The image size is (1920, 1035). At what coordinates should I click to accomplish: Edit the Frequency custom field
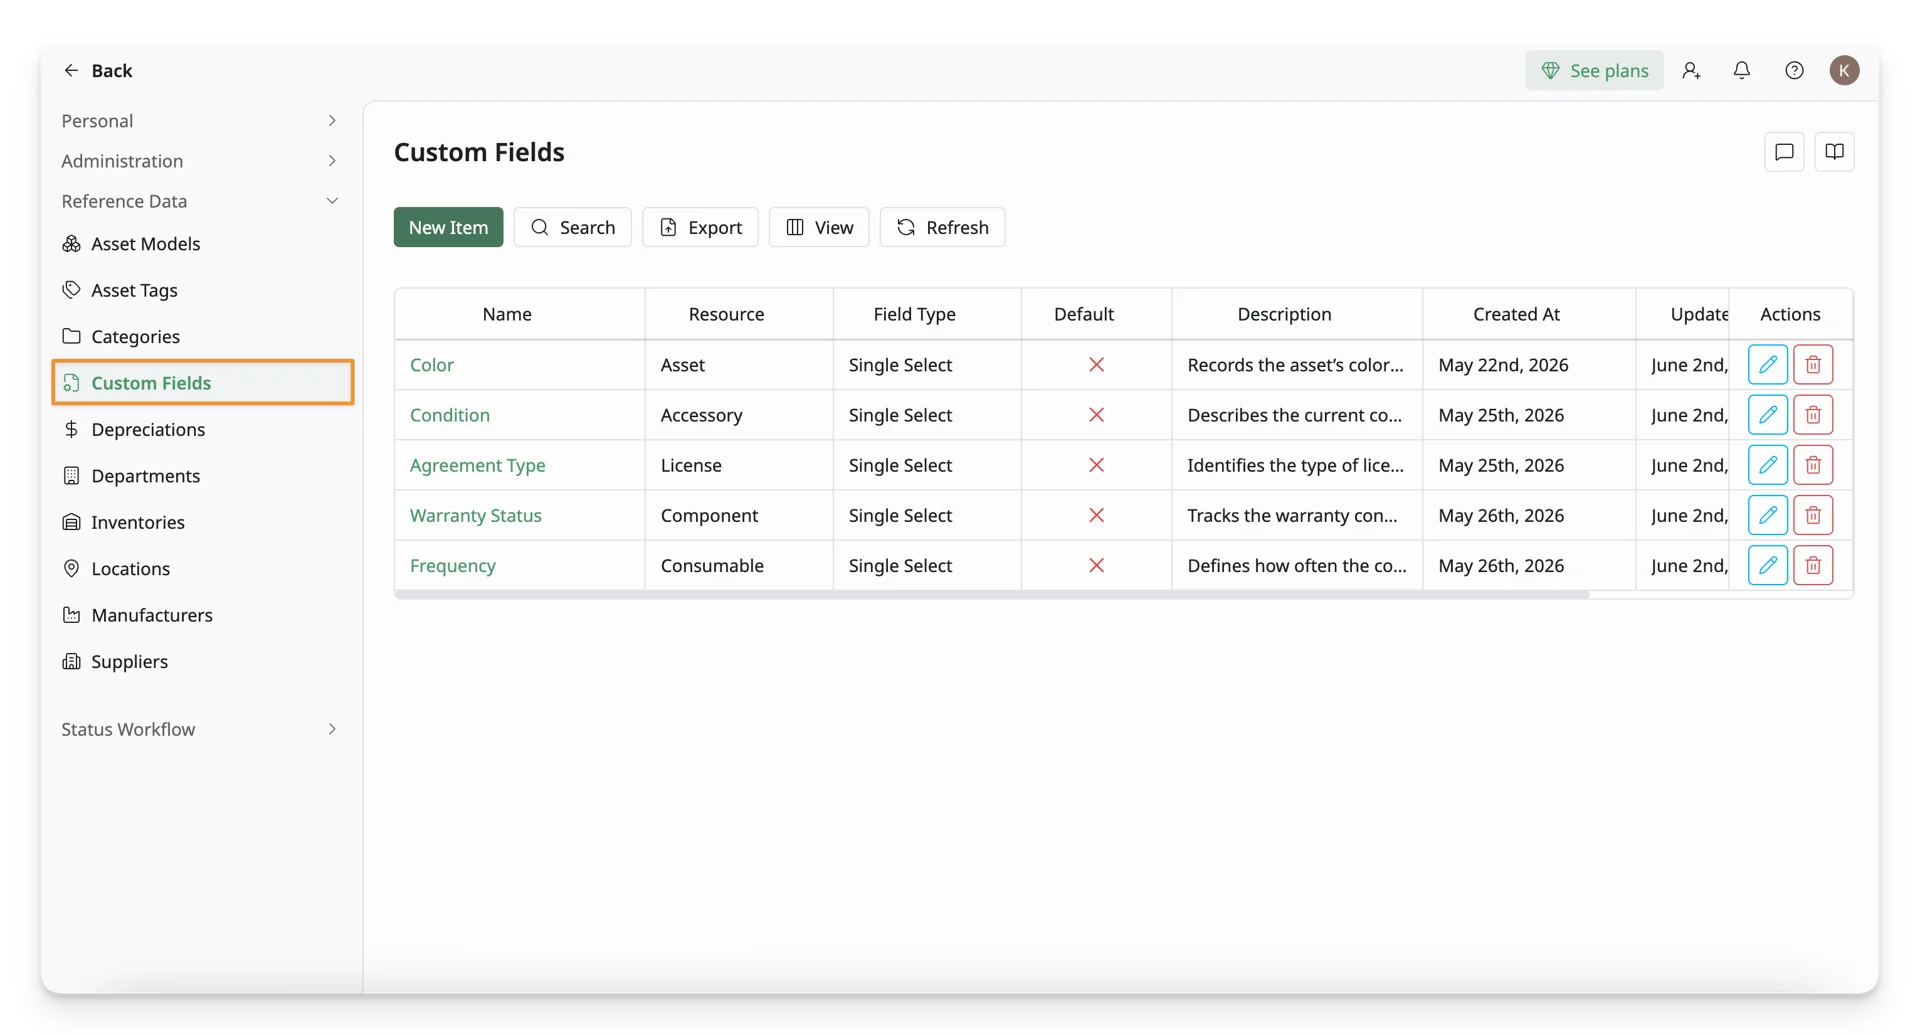[x=1767, y=565]
